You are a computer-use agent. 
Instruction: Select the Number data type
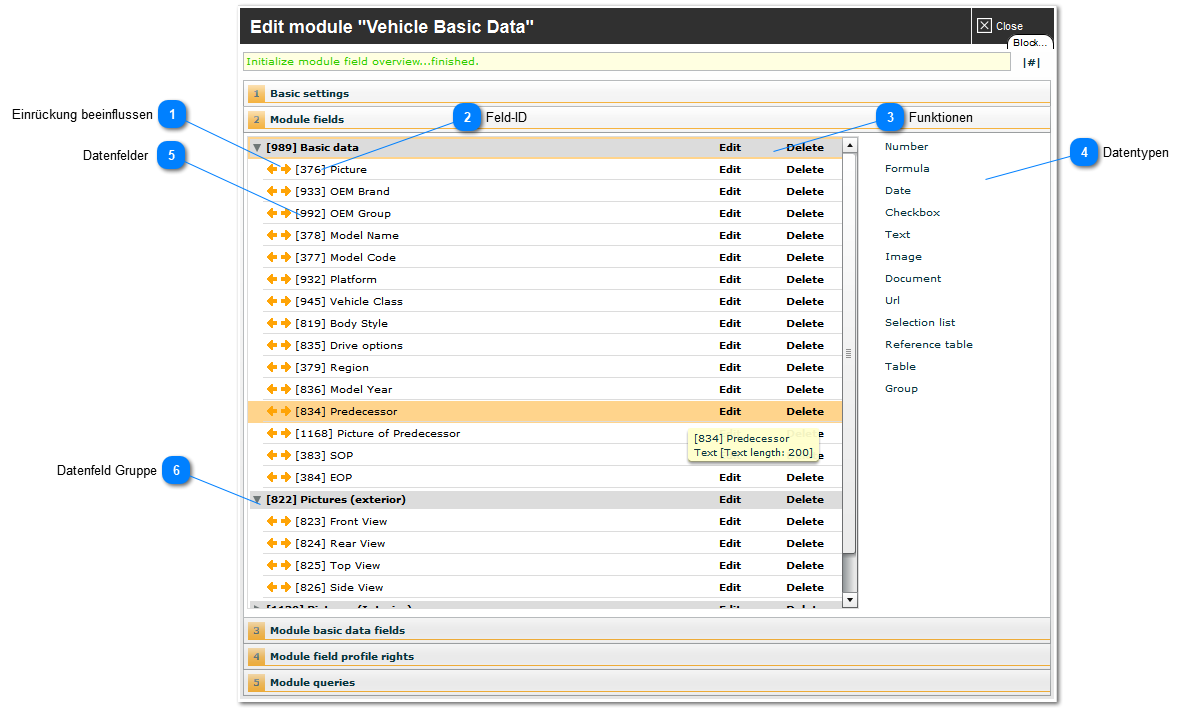click(x=906, y=147)
